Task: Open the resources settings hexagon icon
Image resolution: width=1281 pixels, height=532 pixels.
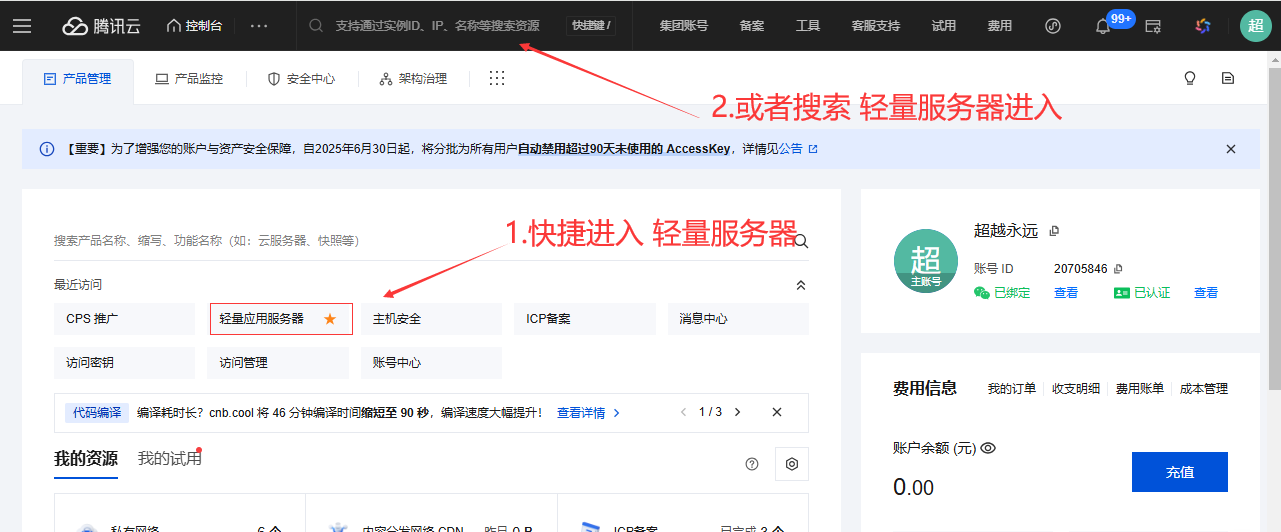Action: point(792,464)
